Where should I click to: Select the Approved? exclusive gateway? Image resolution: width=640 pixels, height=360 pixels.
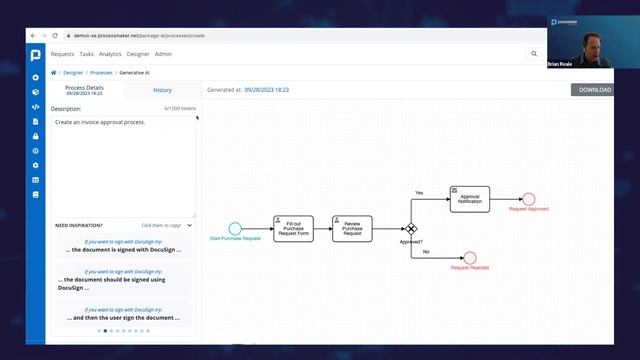click(x=411, y=229)
